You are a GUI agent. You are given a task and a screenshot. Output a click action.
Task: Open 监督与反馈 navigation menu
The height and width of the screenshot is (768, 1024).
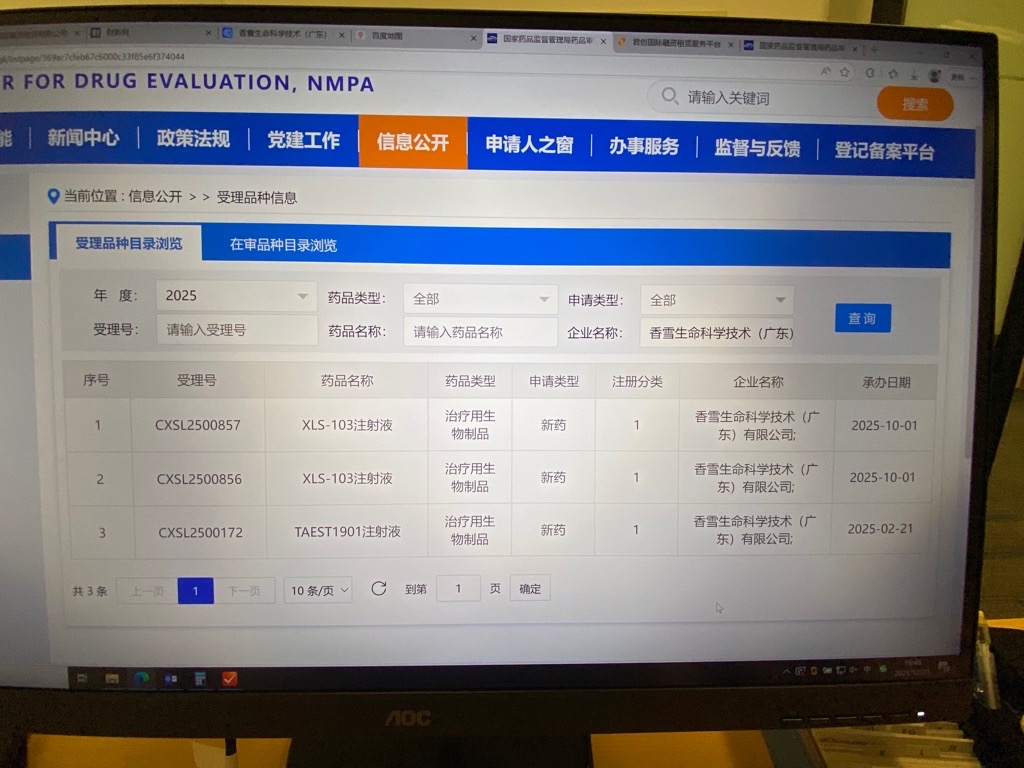(x=758, y=148)
